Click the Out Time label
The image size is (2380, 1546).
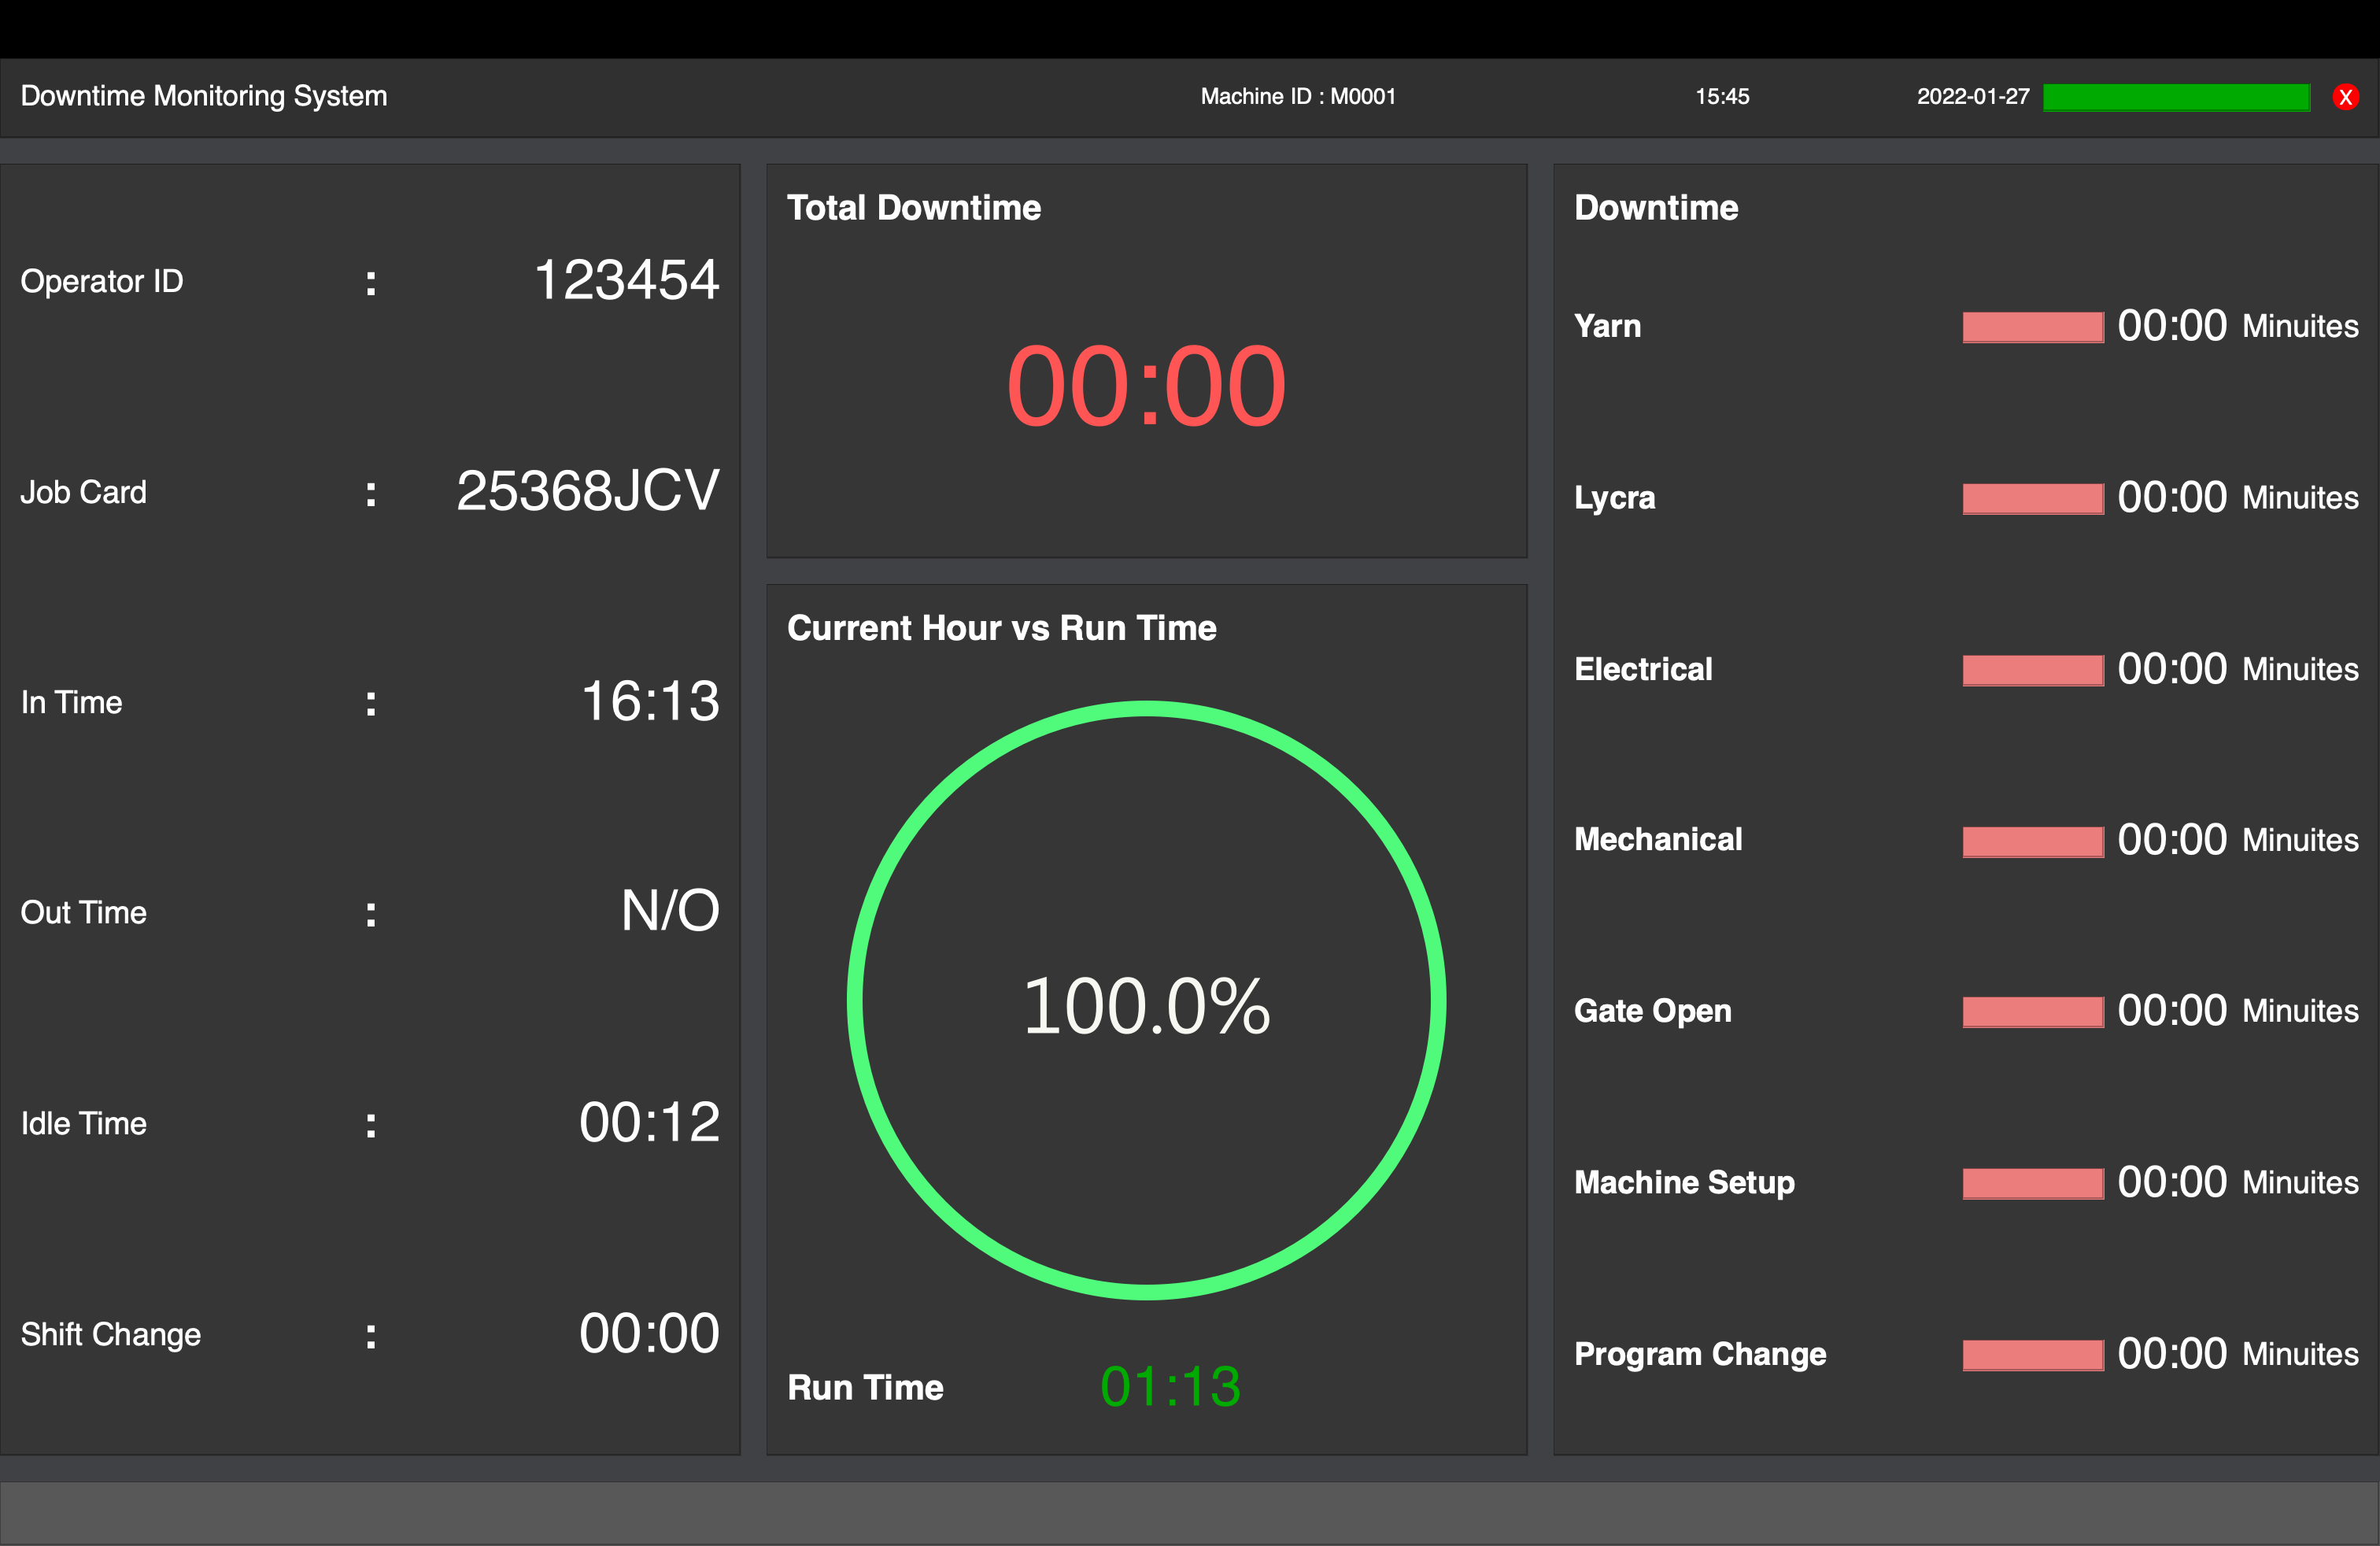(84, 913)
